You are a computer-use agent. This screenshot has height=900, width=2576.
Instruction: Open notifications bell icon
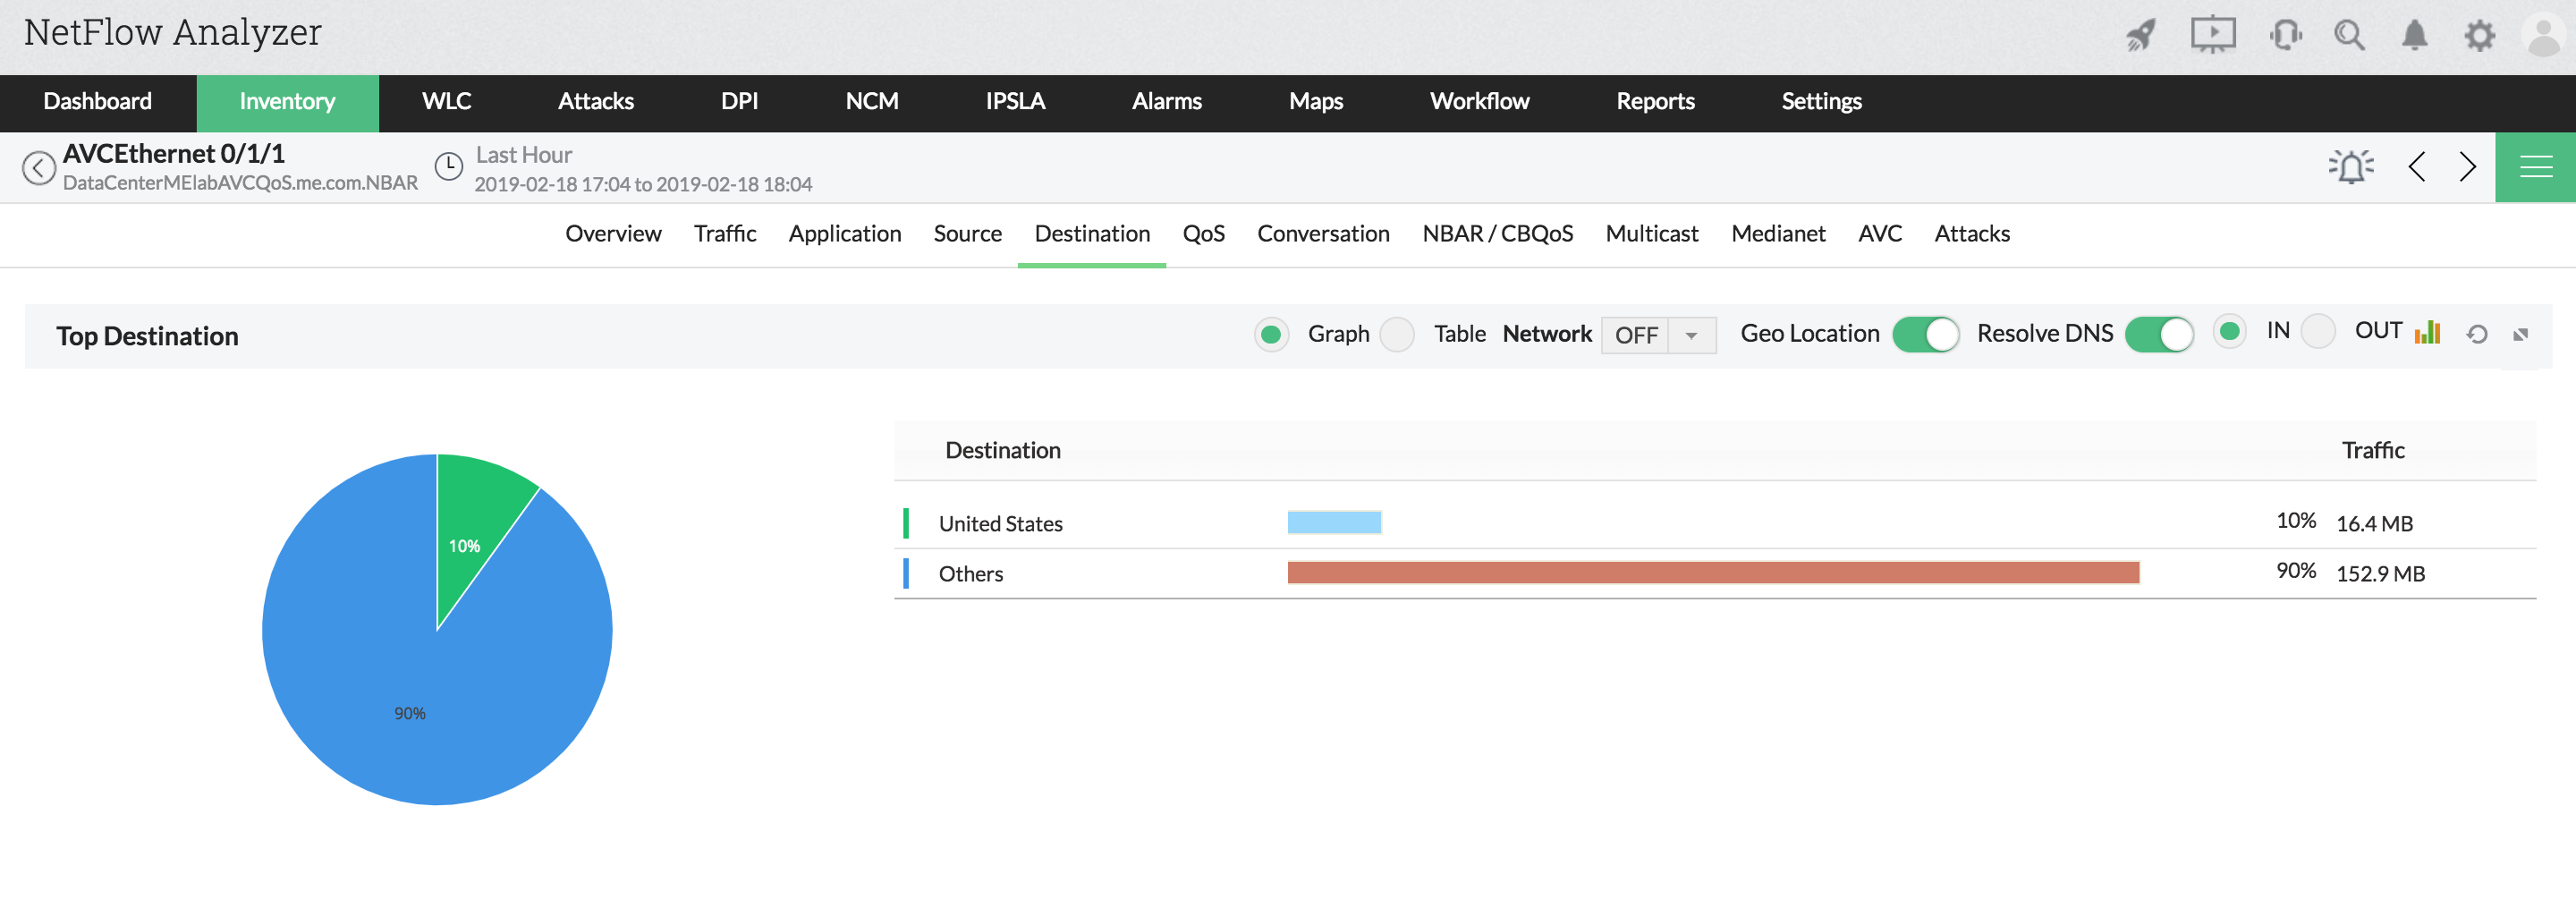pyautogui.click(x=2414, y=36)
